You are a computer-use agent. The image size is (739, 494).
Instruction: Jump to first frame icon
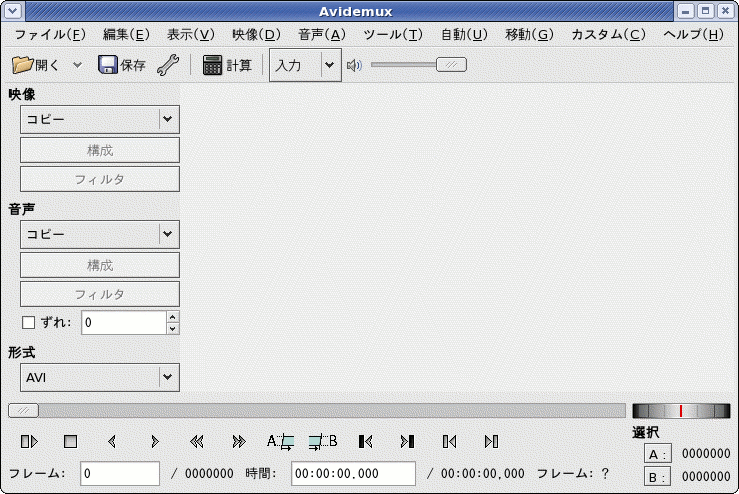tap(449, 442)
